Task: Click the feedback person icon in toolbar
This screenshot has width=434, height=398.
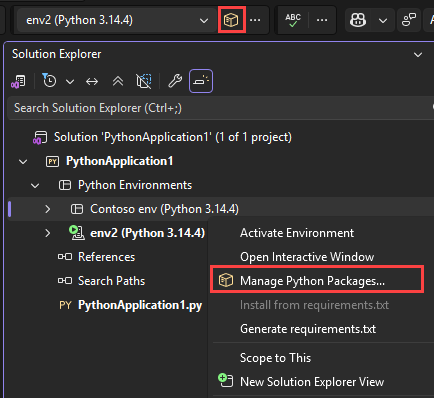Action: [409, 20]
